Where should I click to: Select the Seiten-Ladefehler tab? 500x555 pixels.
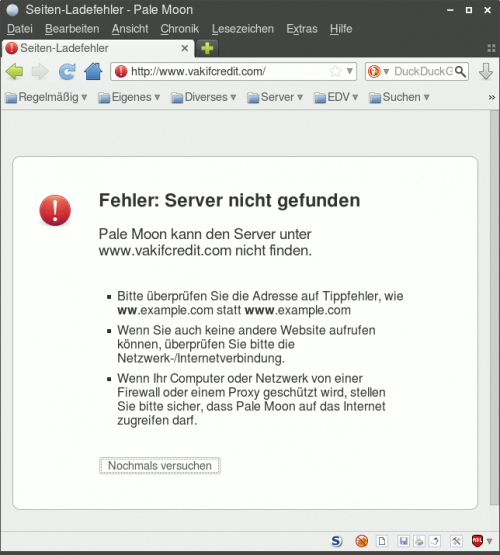[x=98, y=48]
